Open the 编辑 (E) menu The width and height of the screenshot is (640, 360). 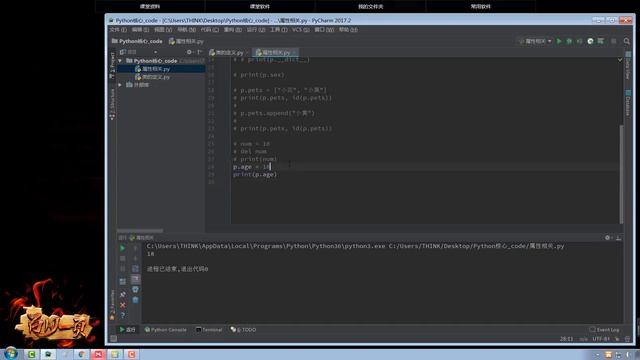(140, 30)
